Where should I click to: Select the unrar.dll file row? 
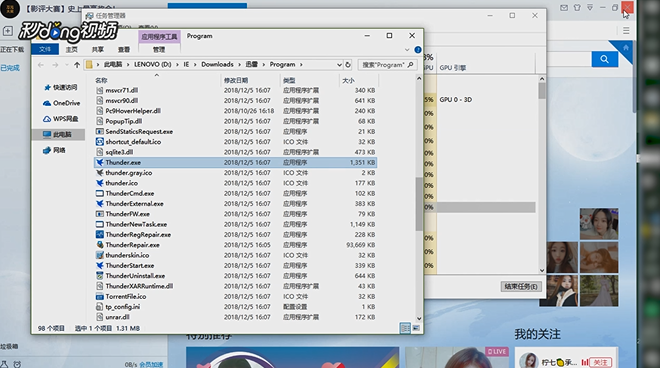click(x=236, y=317)
